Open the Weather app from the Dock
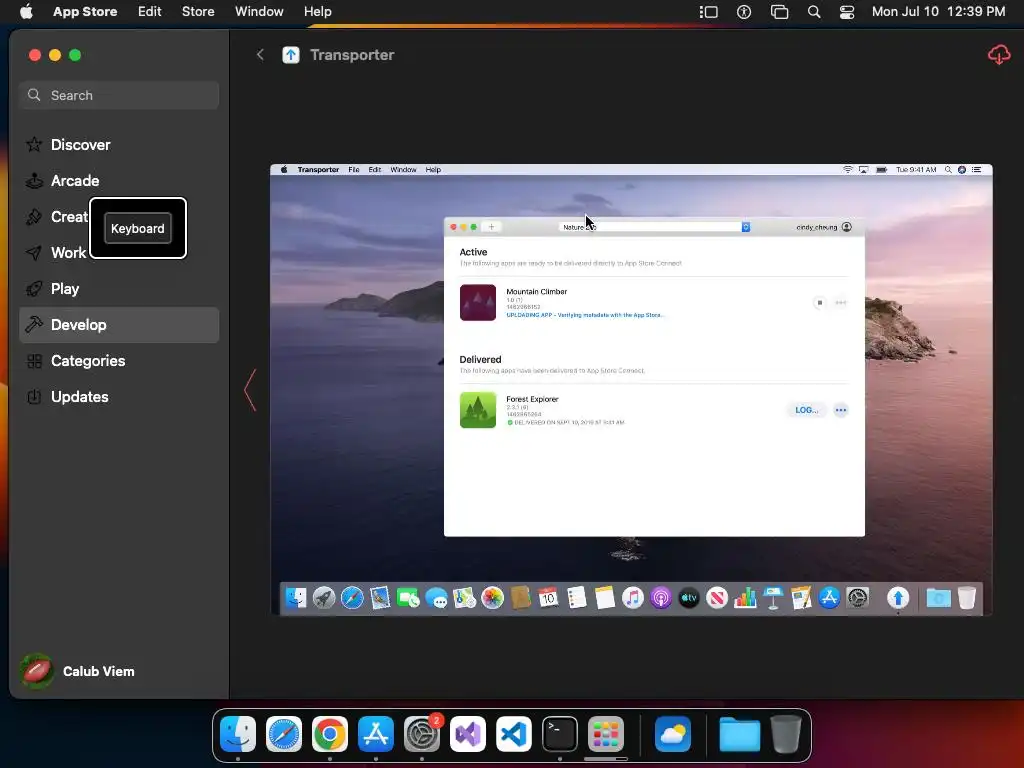1024x768 pixels. tap(673, 734)
